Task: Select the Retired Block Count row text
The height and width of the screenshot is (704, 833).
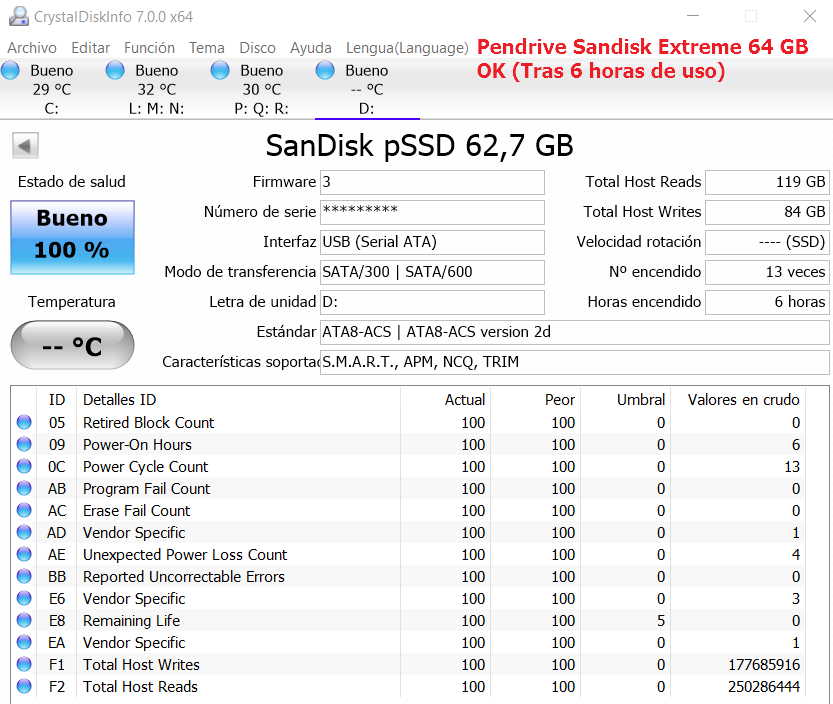Action: [149, 423]
